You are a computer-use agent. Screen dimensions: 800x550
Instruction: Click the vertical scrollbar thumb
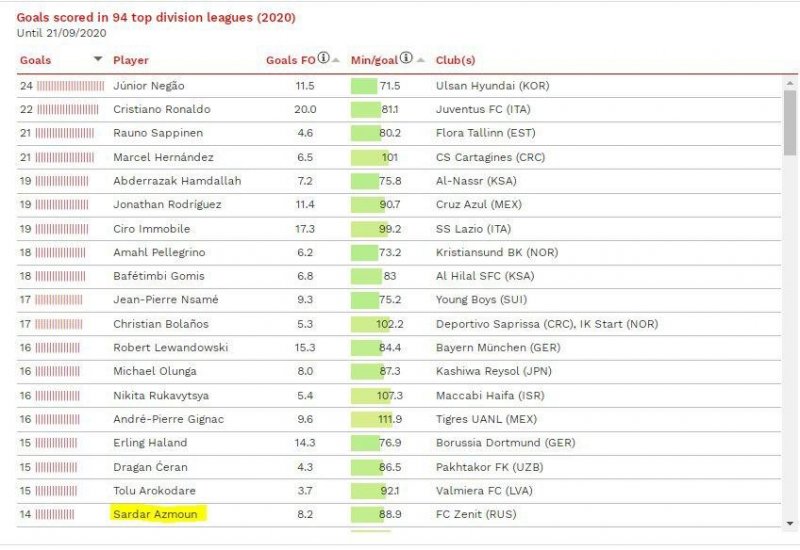coord(790,122)
